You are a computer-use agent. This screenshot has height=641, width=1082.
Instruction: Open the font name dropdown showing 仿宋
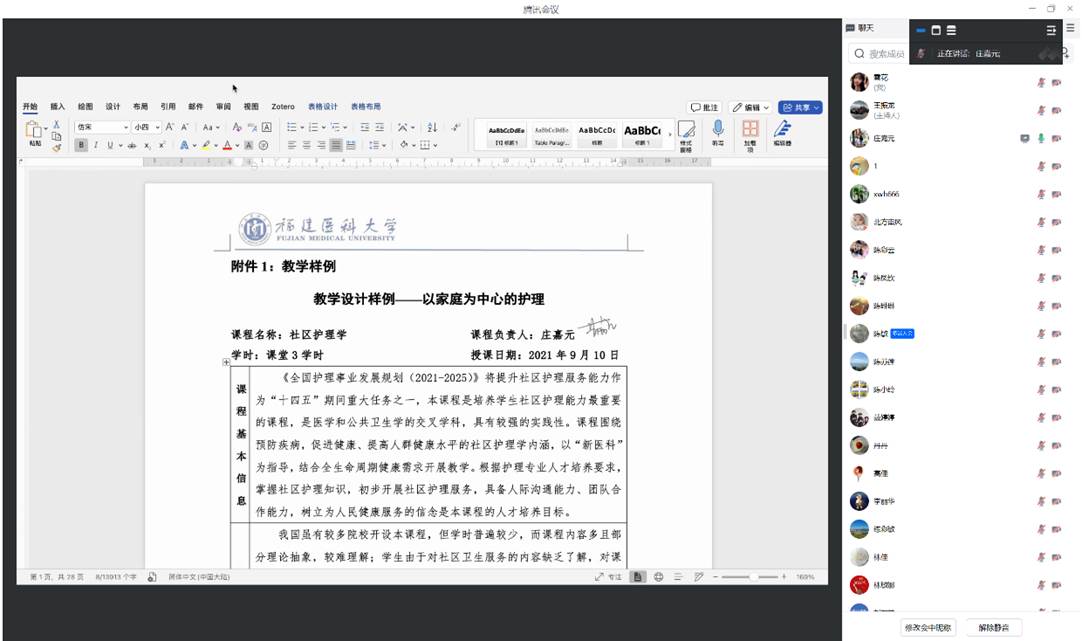coord(103,127)
